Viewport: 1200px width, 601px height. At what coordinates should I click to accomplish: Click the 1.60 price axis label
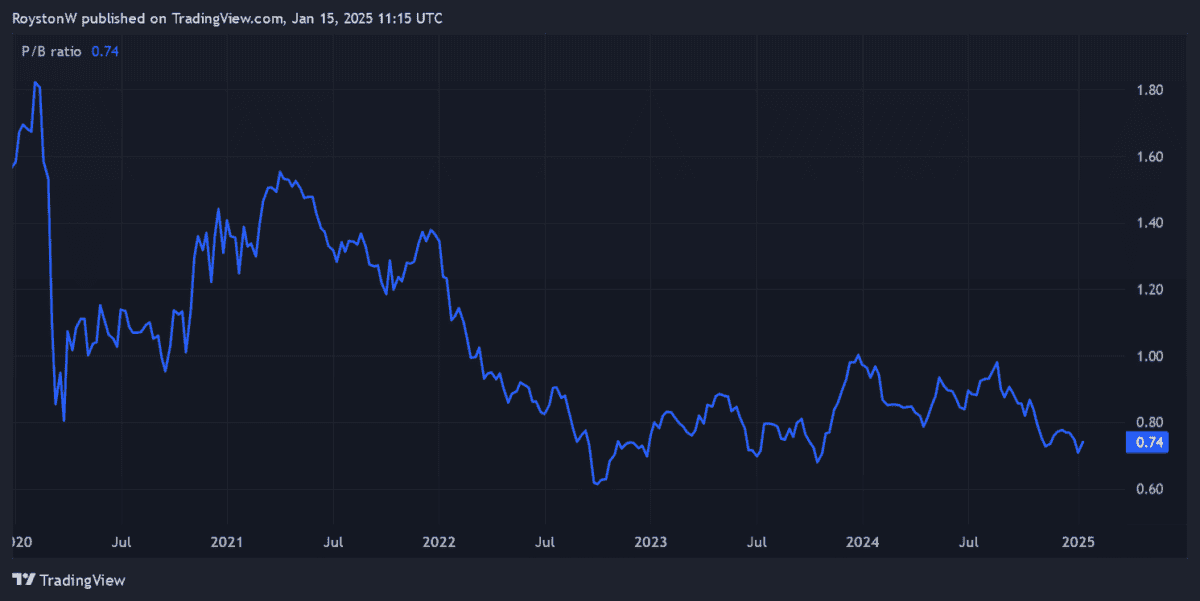1150,157
